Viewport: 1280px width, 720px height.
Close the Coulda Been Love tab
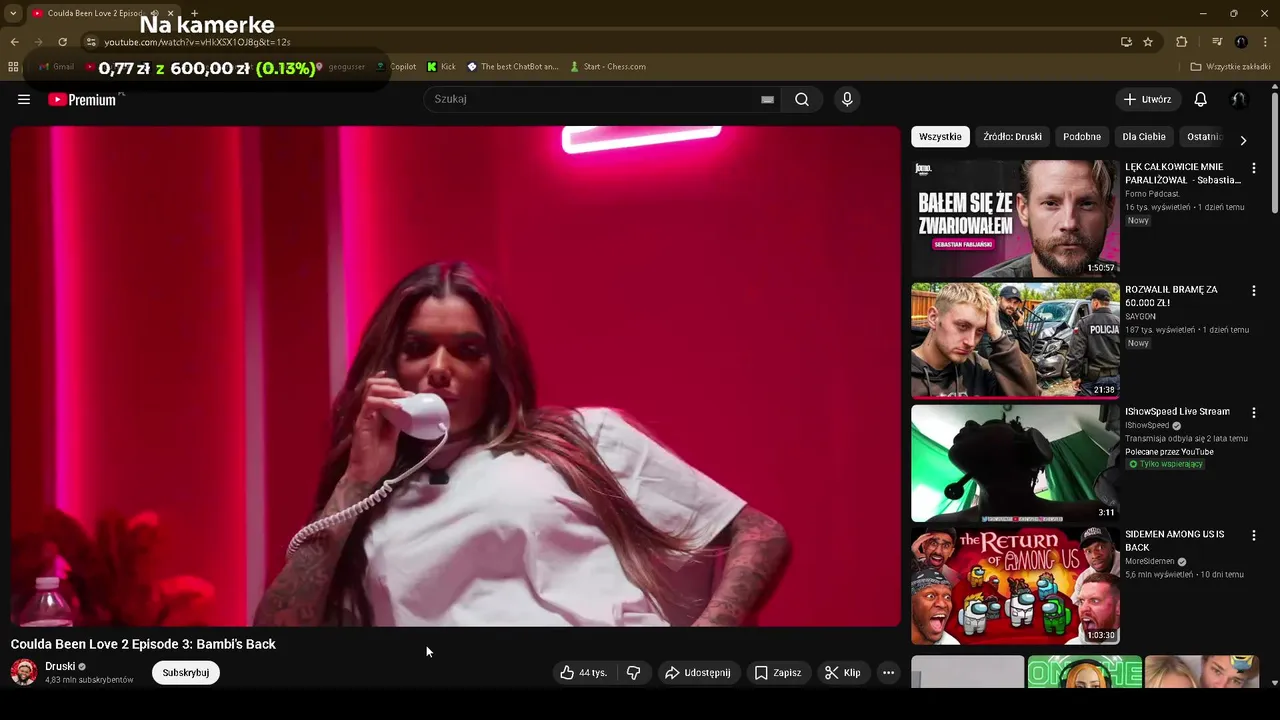[x=170, y=13]
